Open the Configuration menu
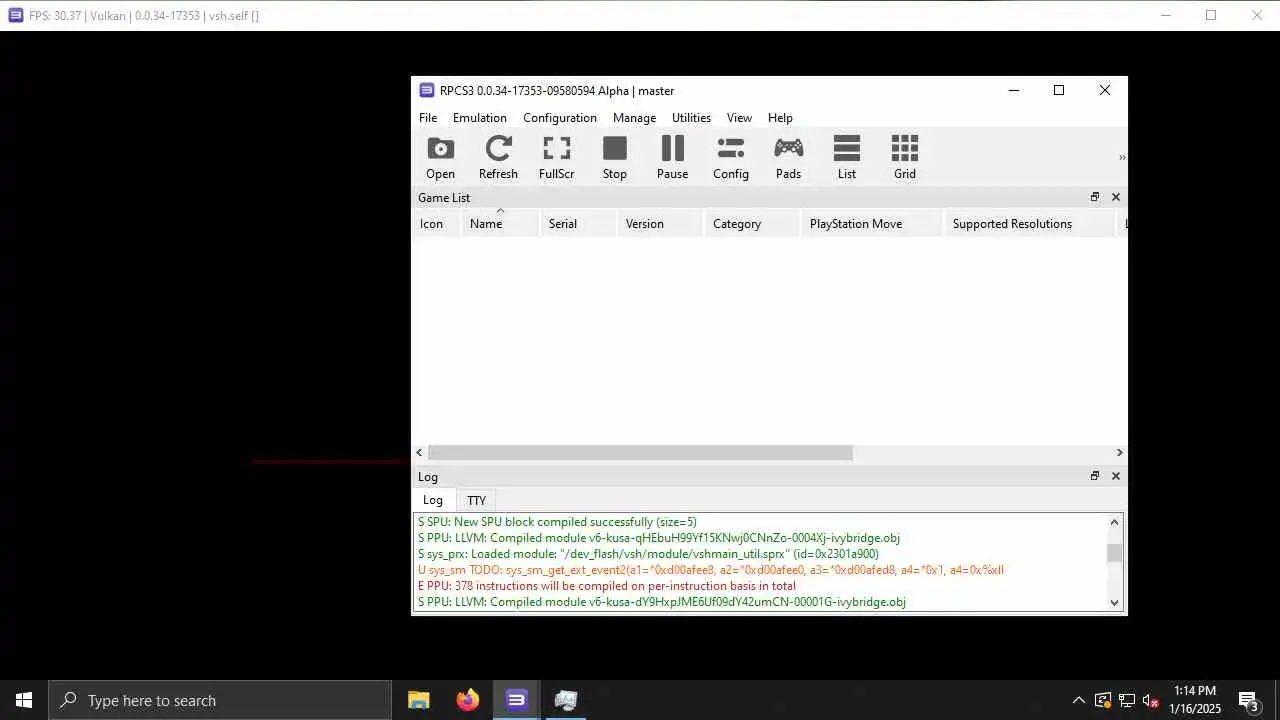 pyautogui.click(x=559, y=118)
